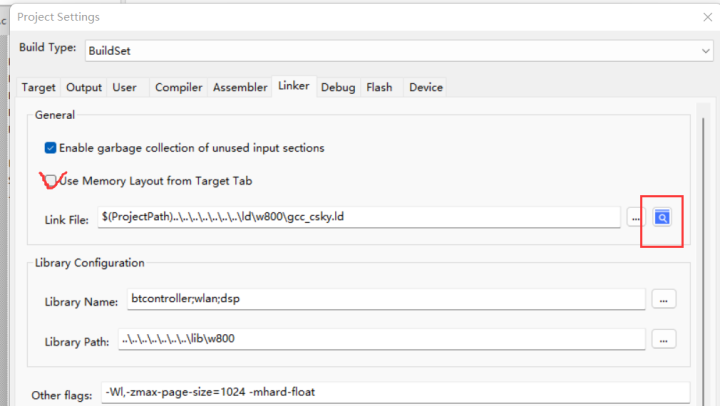
Task: Open the Device tab
Action: click(x=426, y=87)
